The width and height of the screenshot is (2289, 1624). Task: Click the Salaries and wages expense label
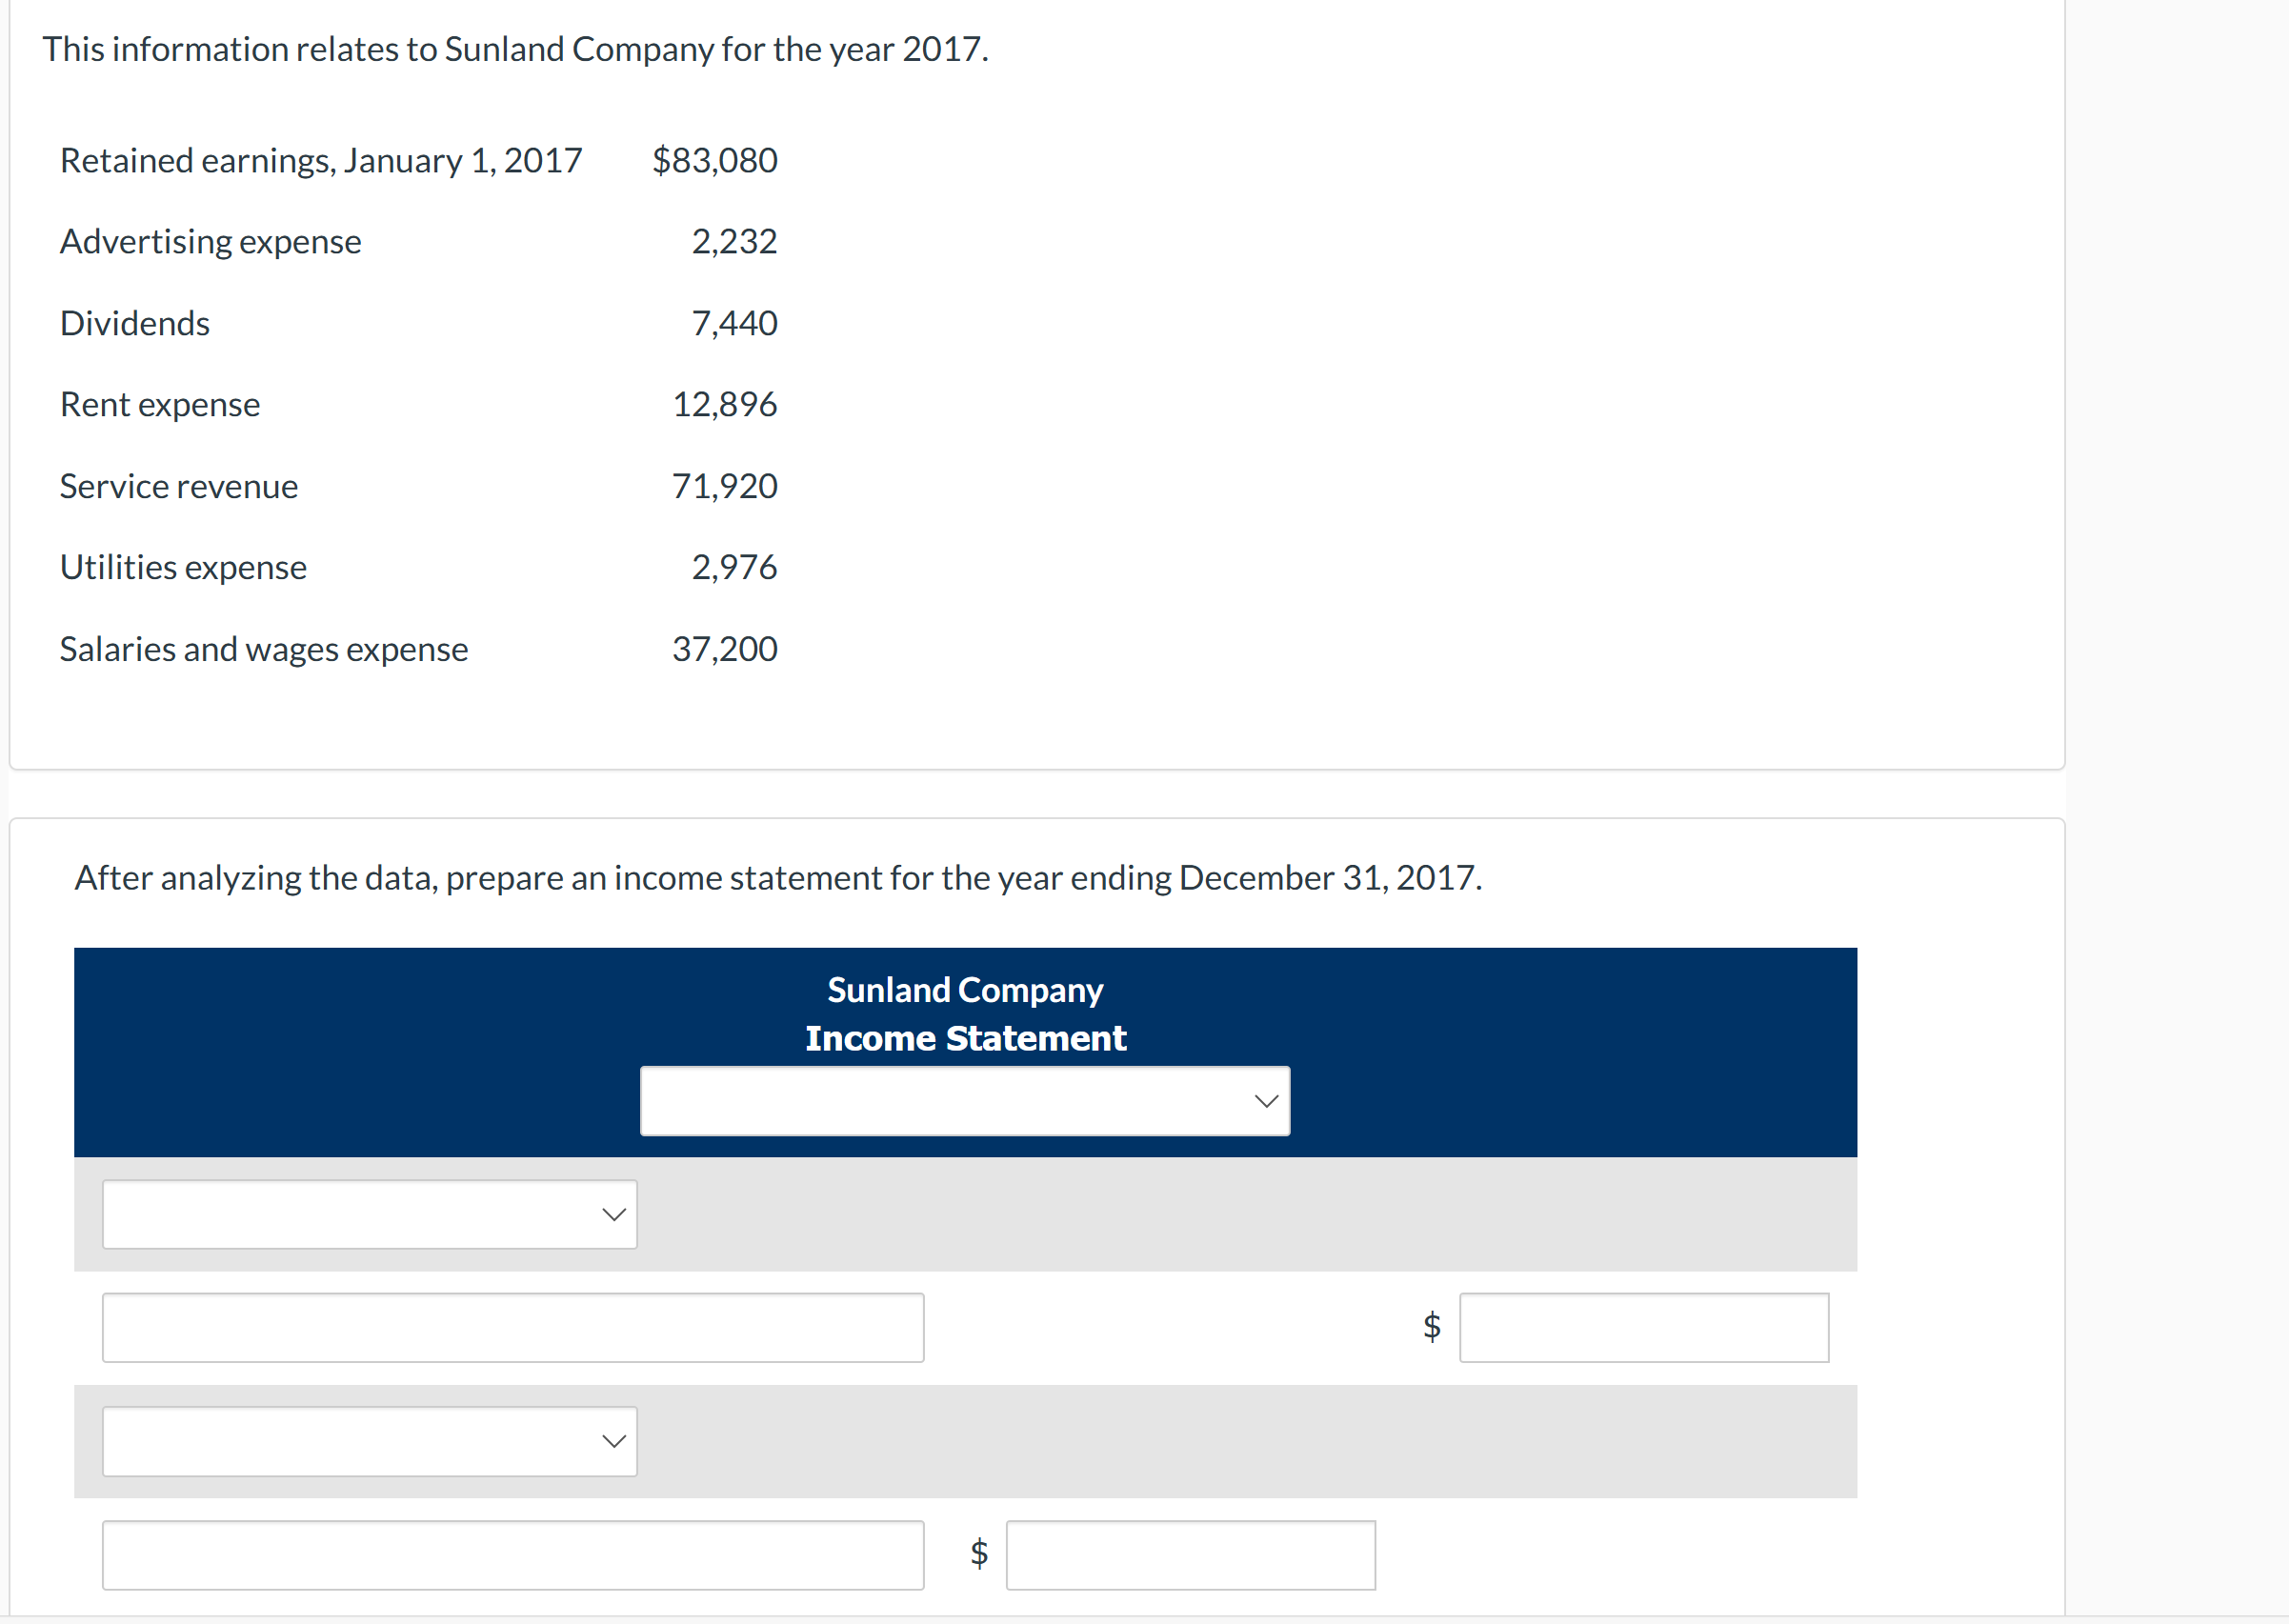click(263, 648)
